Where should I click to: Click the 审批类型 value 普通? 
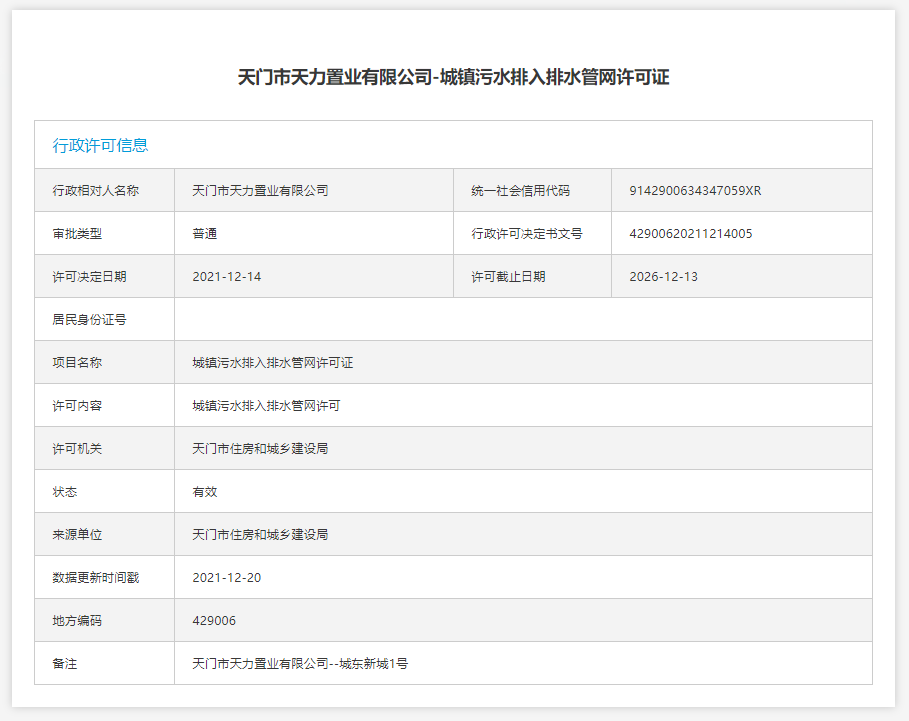[x=205, y=234]
